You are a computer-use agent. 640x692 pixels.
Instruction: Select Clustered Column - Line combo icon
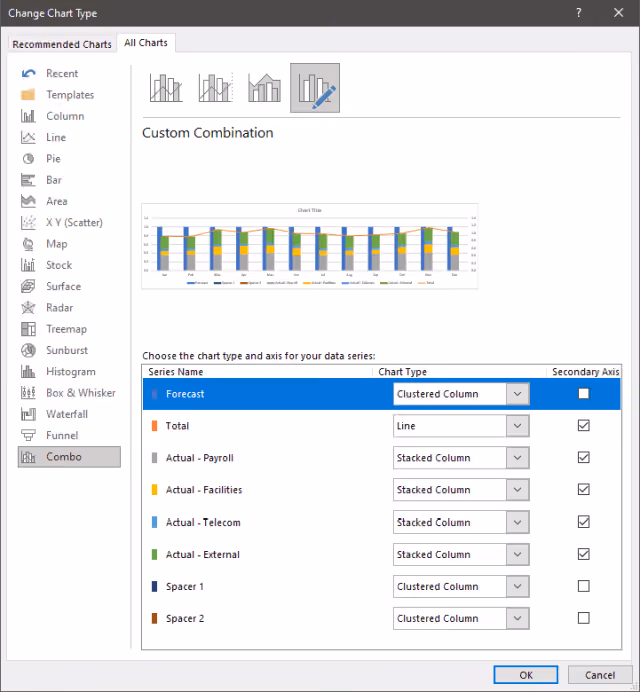(166, 88)
